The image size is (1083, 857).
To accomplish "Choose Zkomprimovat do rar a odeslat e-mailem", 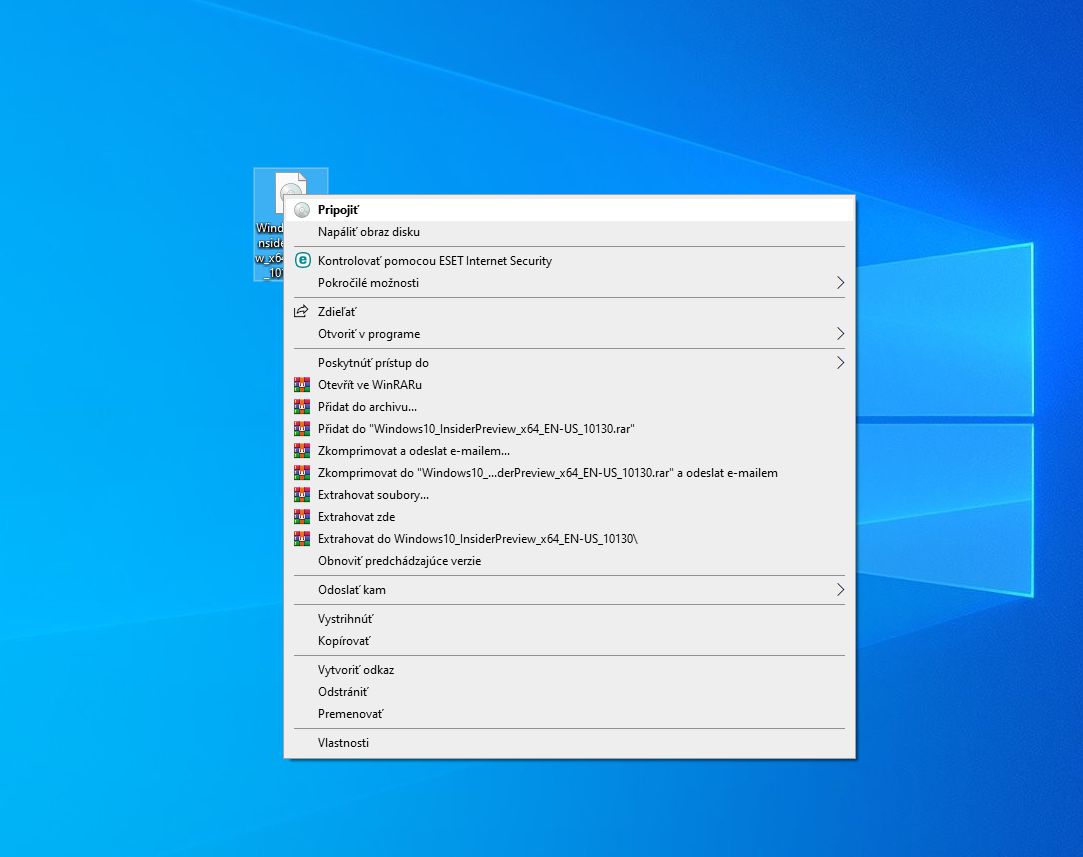I will point(569,473).
